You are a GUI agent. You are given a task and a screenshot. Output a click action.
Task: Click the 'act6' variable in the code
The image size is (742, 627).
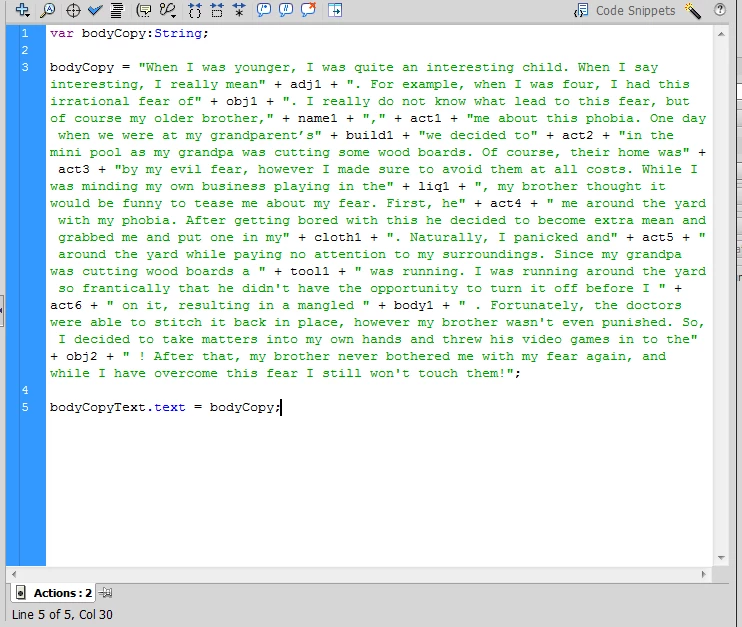[x=66, y=306]
